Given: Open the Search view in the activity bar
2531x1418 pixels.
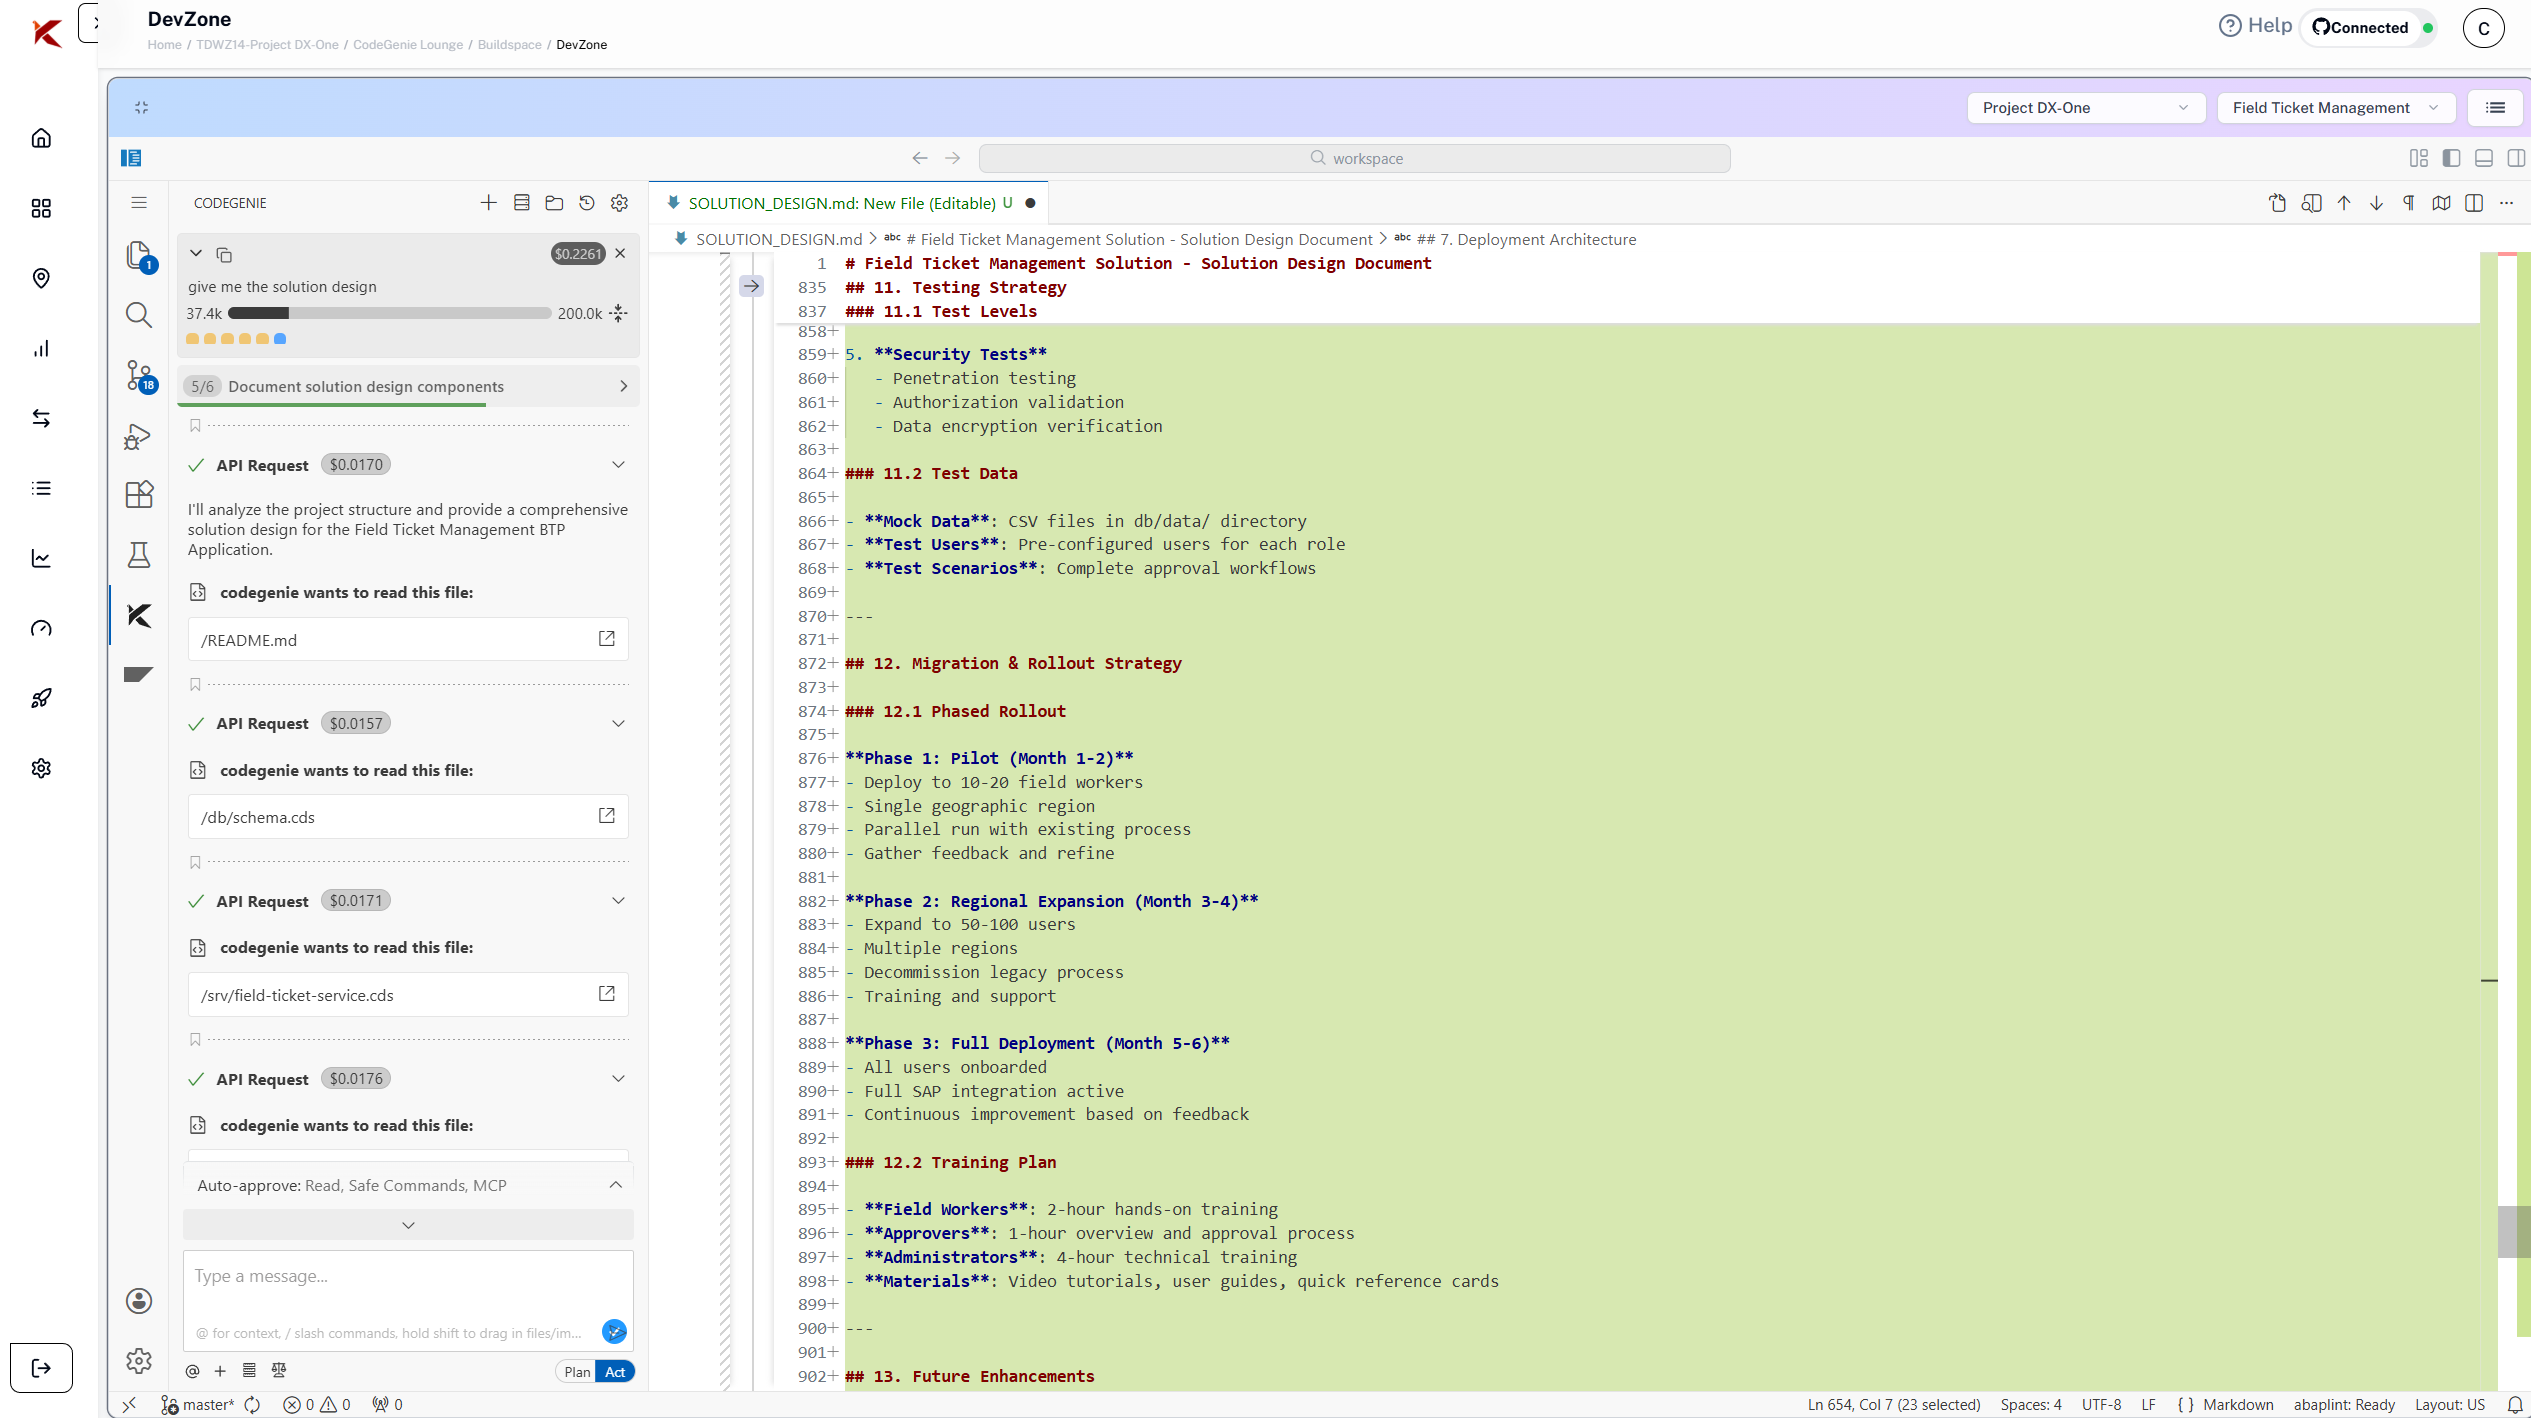Looking at the screenshot, I should point(139,316).
